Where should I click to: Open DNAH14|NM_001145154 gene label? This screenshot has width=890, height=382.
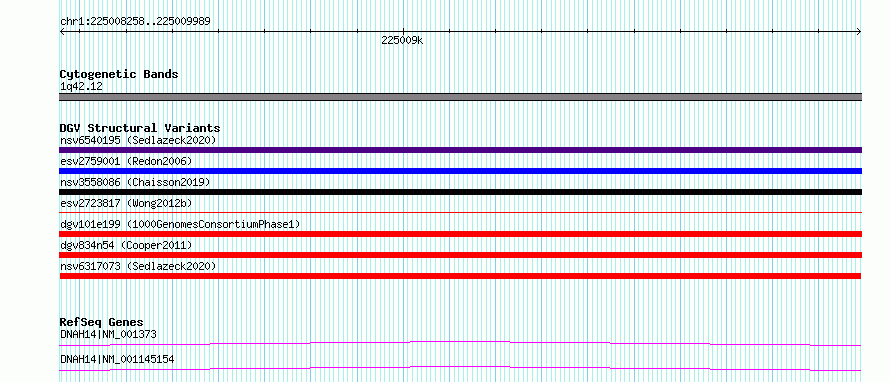[117, 359]
